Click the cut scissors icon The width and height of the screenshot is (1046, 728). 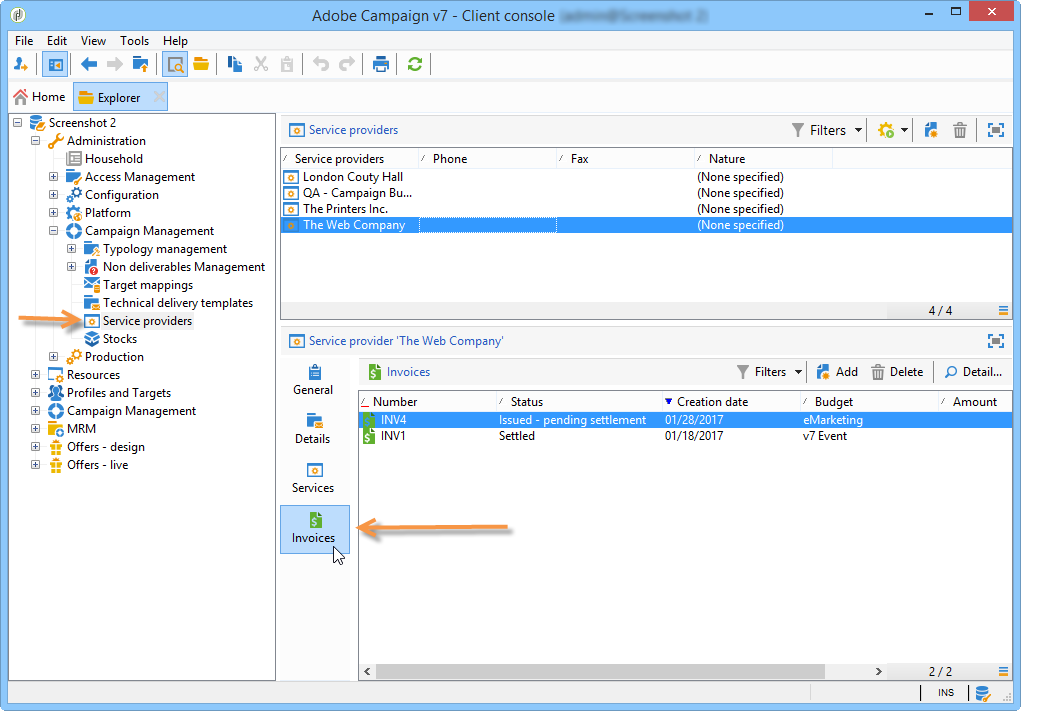tap(261, 65)
